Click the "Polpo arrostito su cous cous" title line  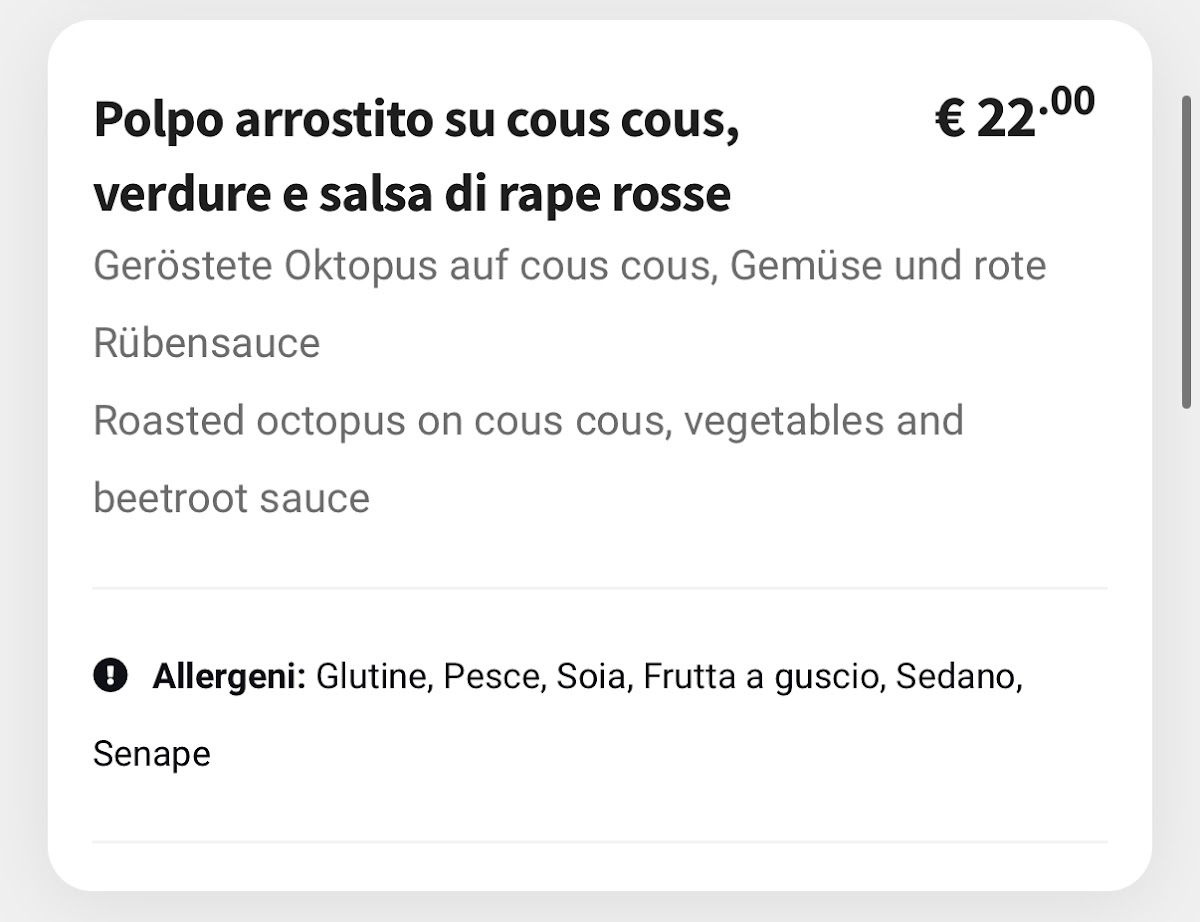tap(416, 121)
